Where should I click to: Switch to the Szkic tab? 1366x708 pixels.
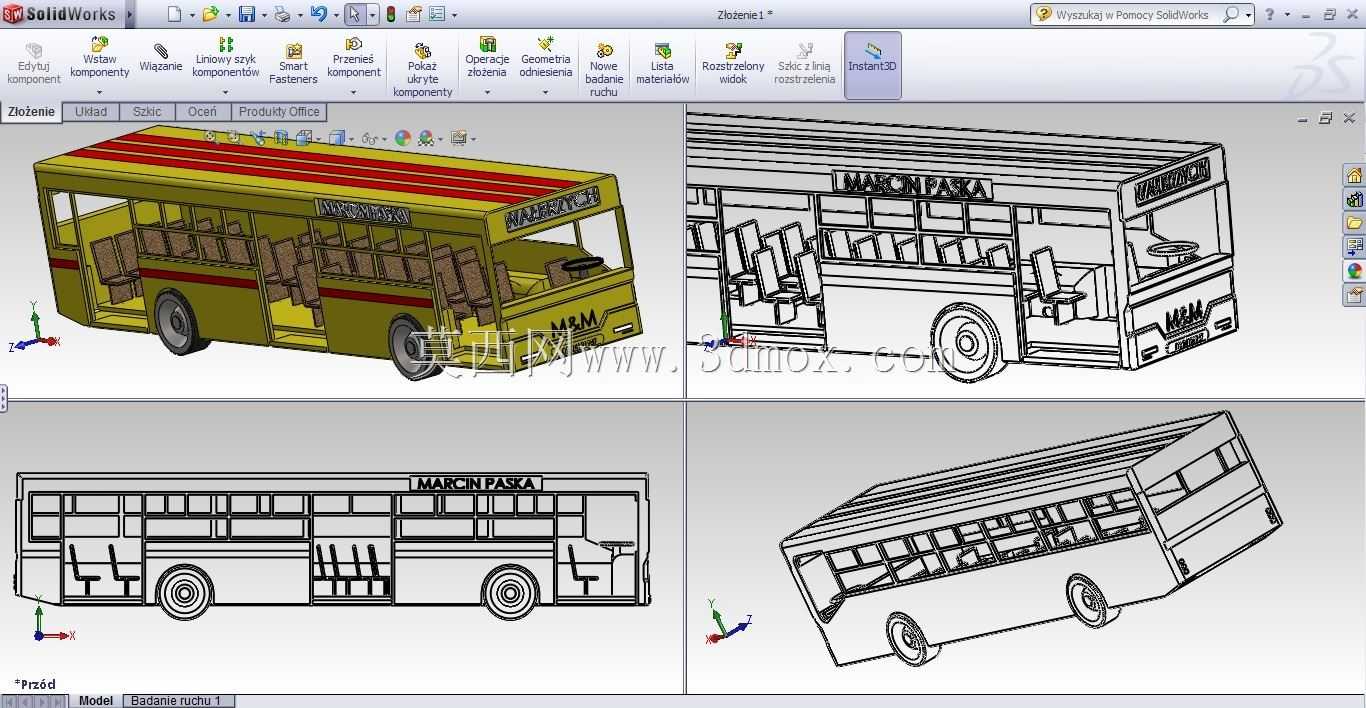(147, 112)
